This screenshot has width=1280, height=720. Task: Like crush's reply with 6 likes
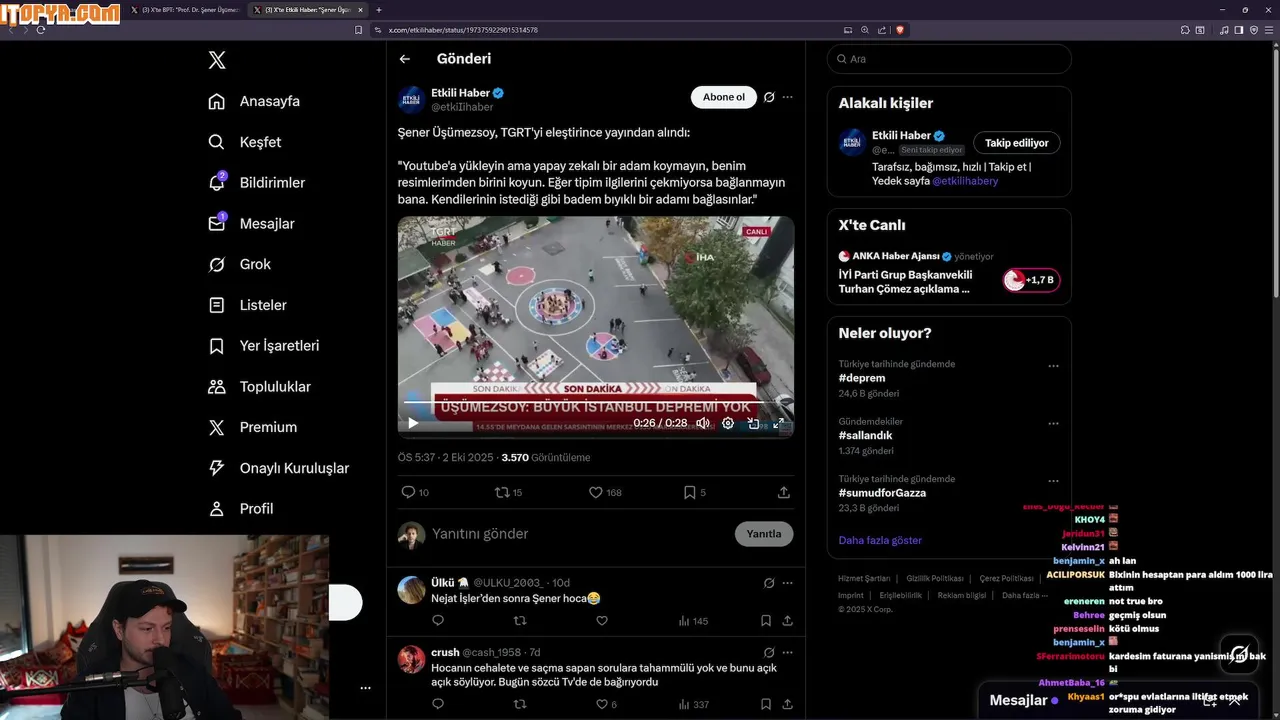pos(607,704)
